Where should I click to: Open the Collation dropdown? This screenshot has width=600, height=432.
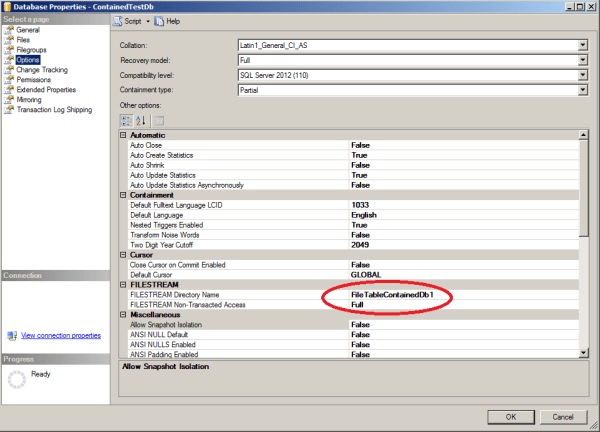pos(582,45)
